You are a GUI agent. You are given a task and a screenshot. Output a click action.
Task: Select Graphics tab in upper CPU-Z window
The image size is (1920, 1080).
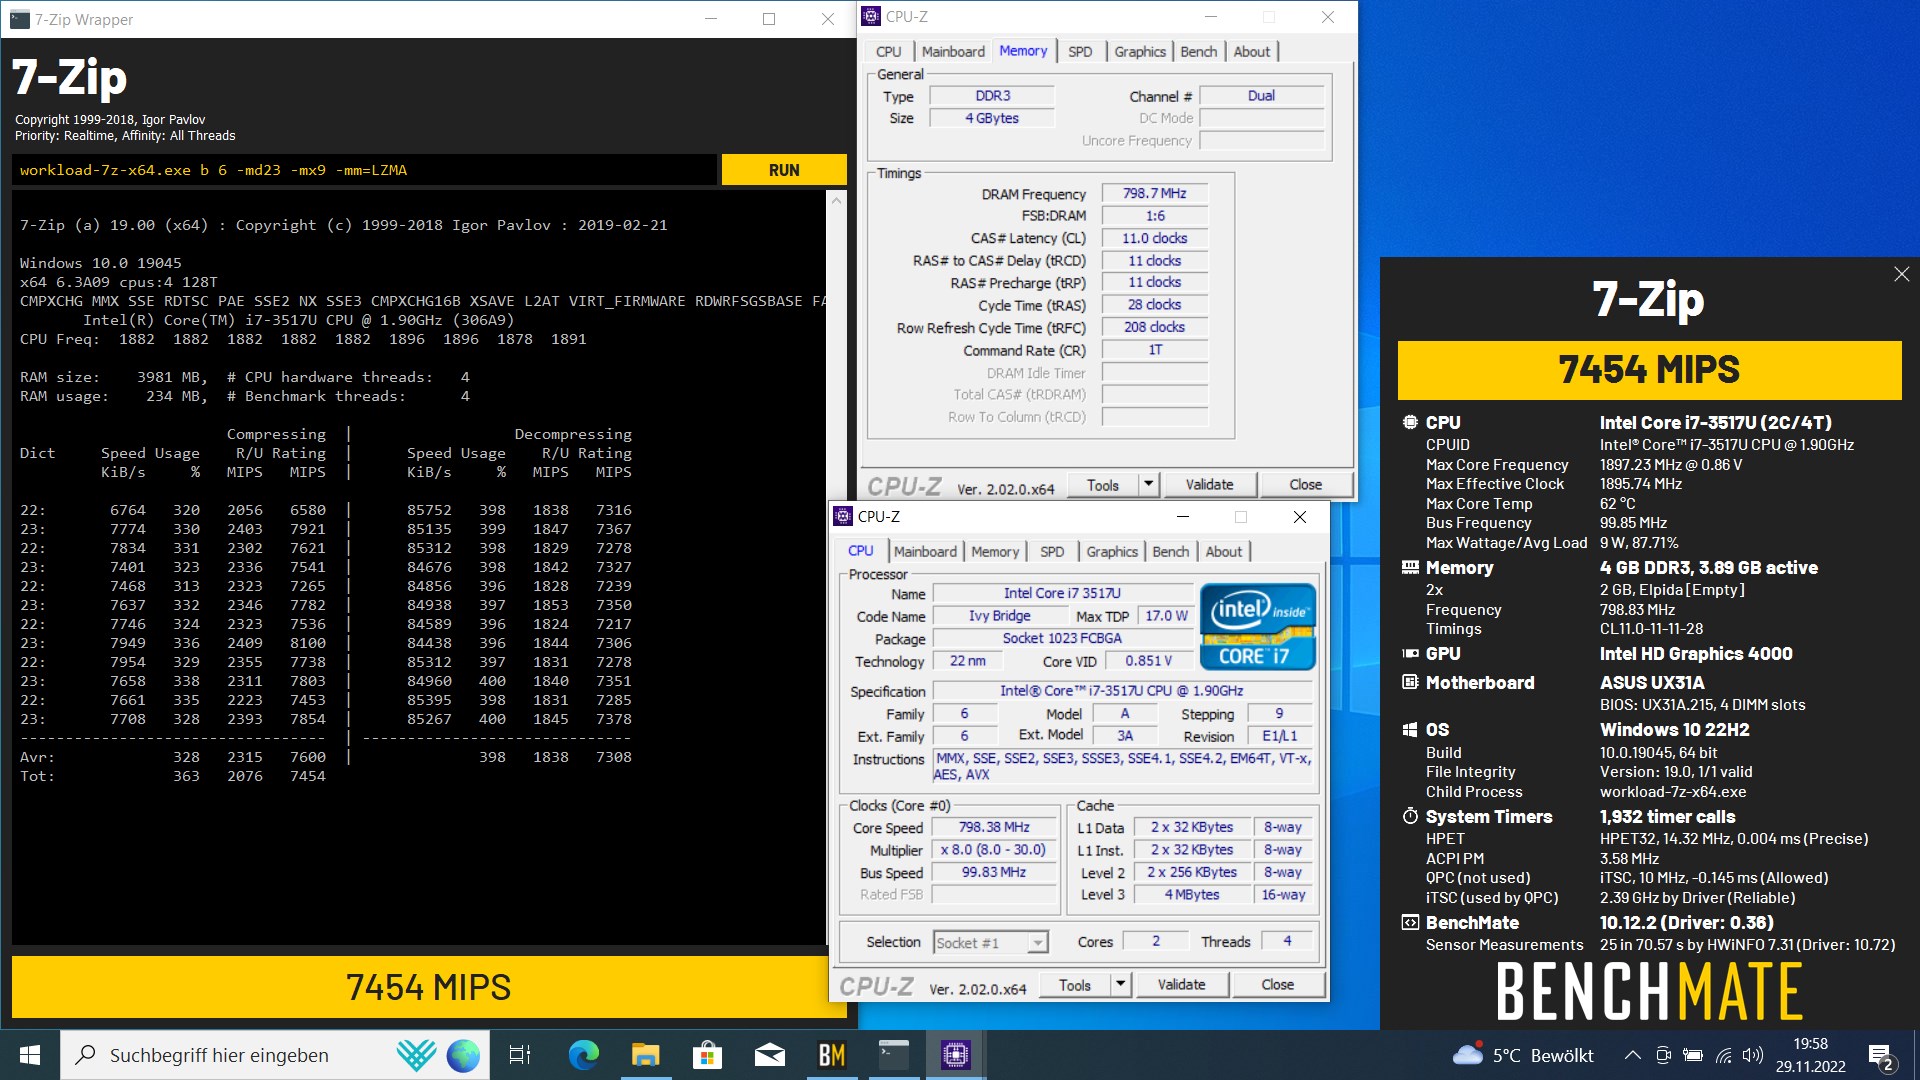1140,52
